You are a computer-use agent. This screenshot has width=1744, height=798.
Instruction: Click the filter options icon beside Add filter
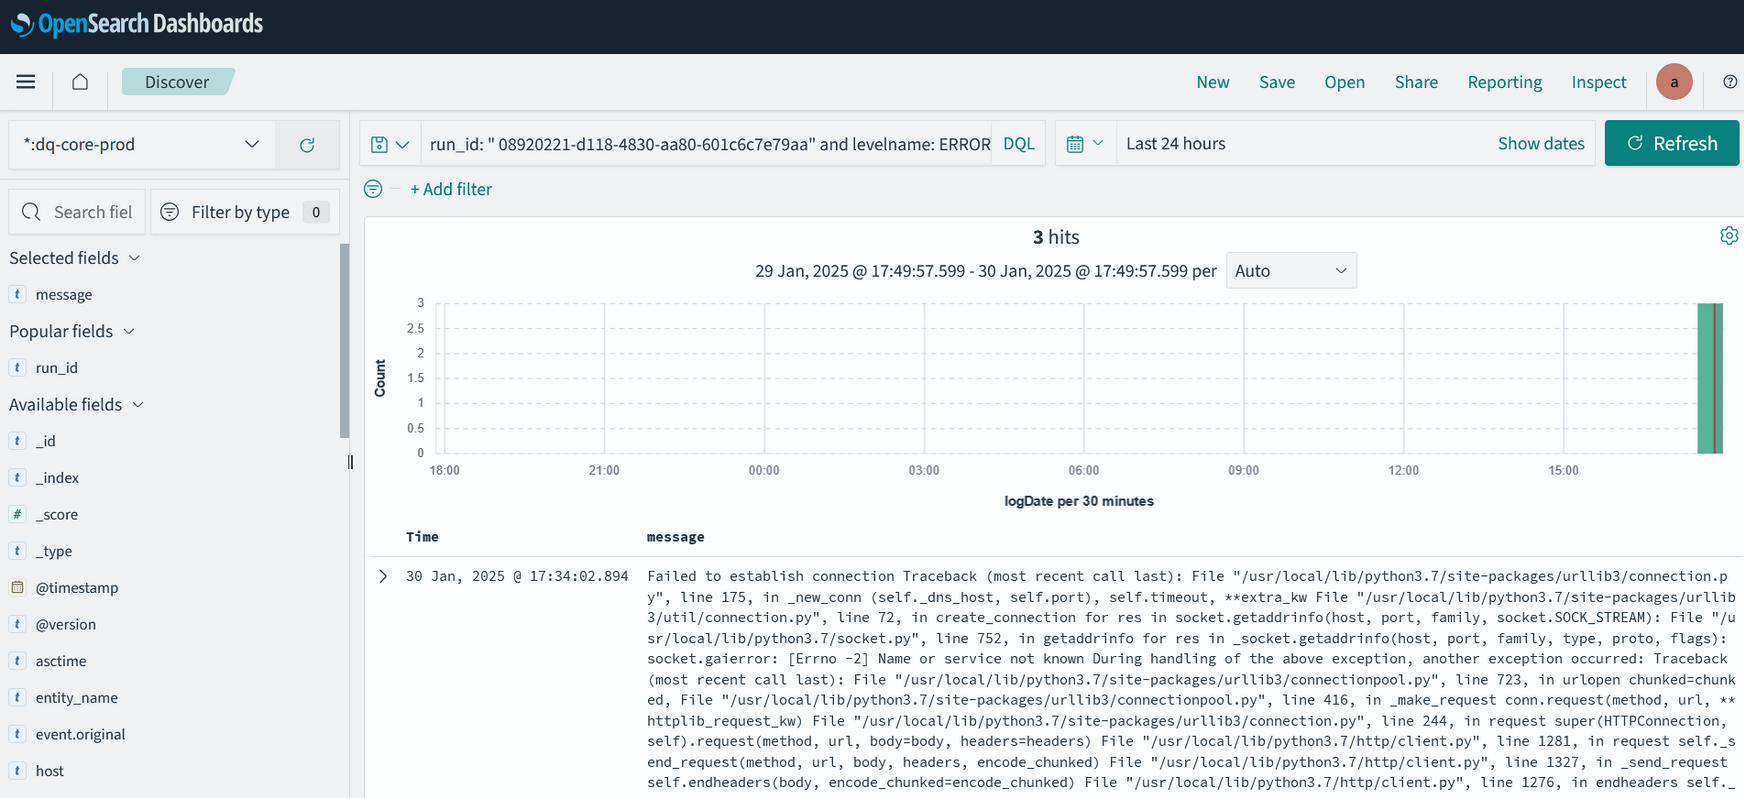click(373, 189)
